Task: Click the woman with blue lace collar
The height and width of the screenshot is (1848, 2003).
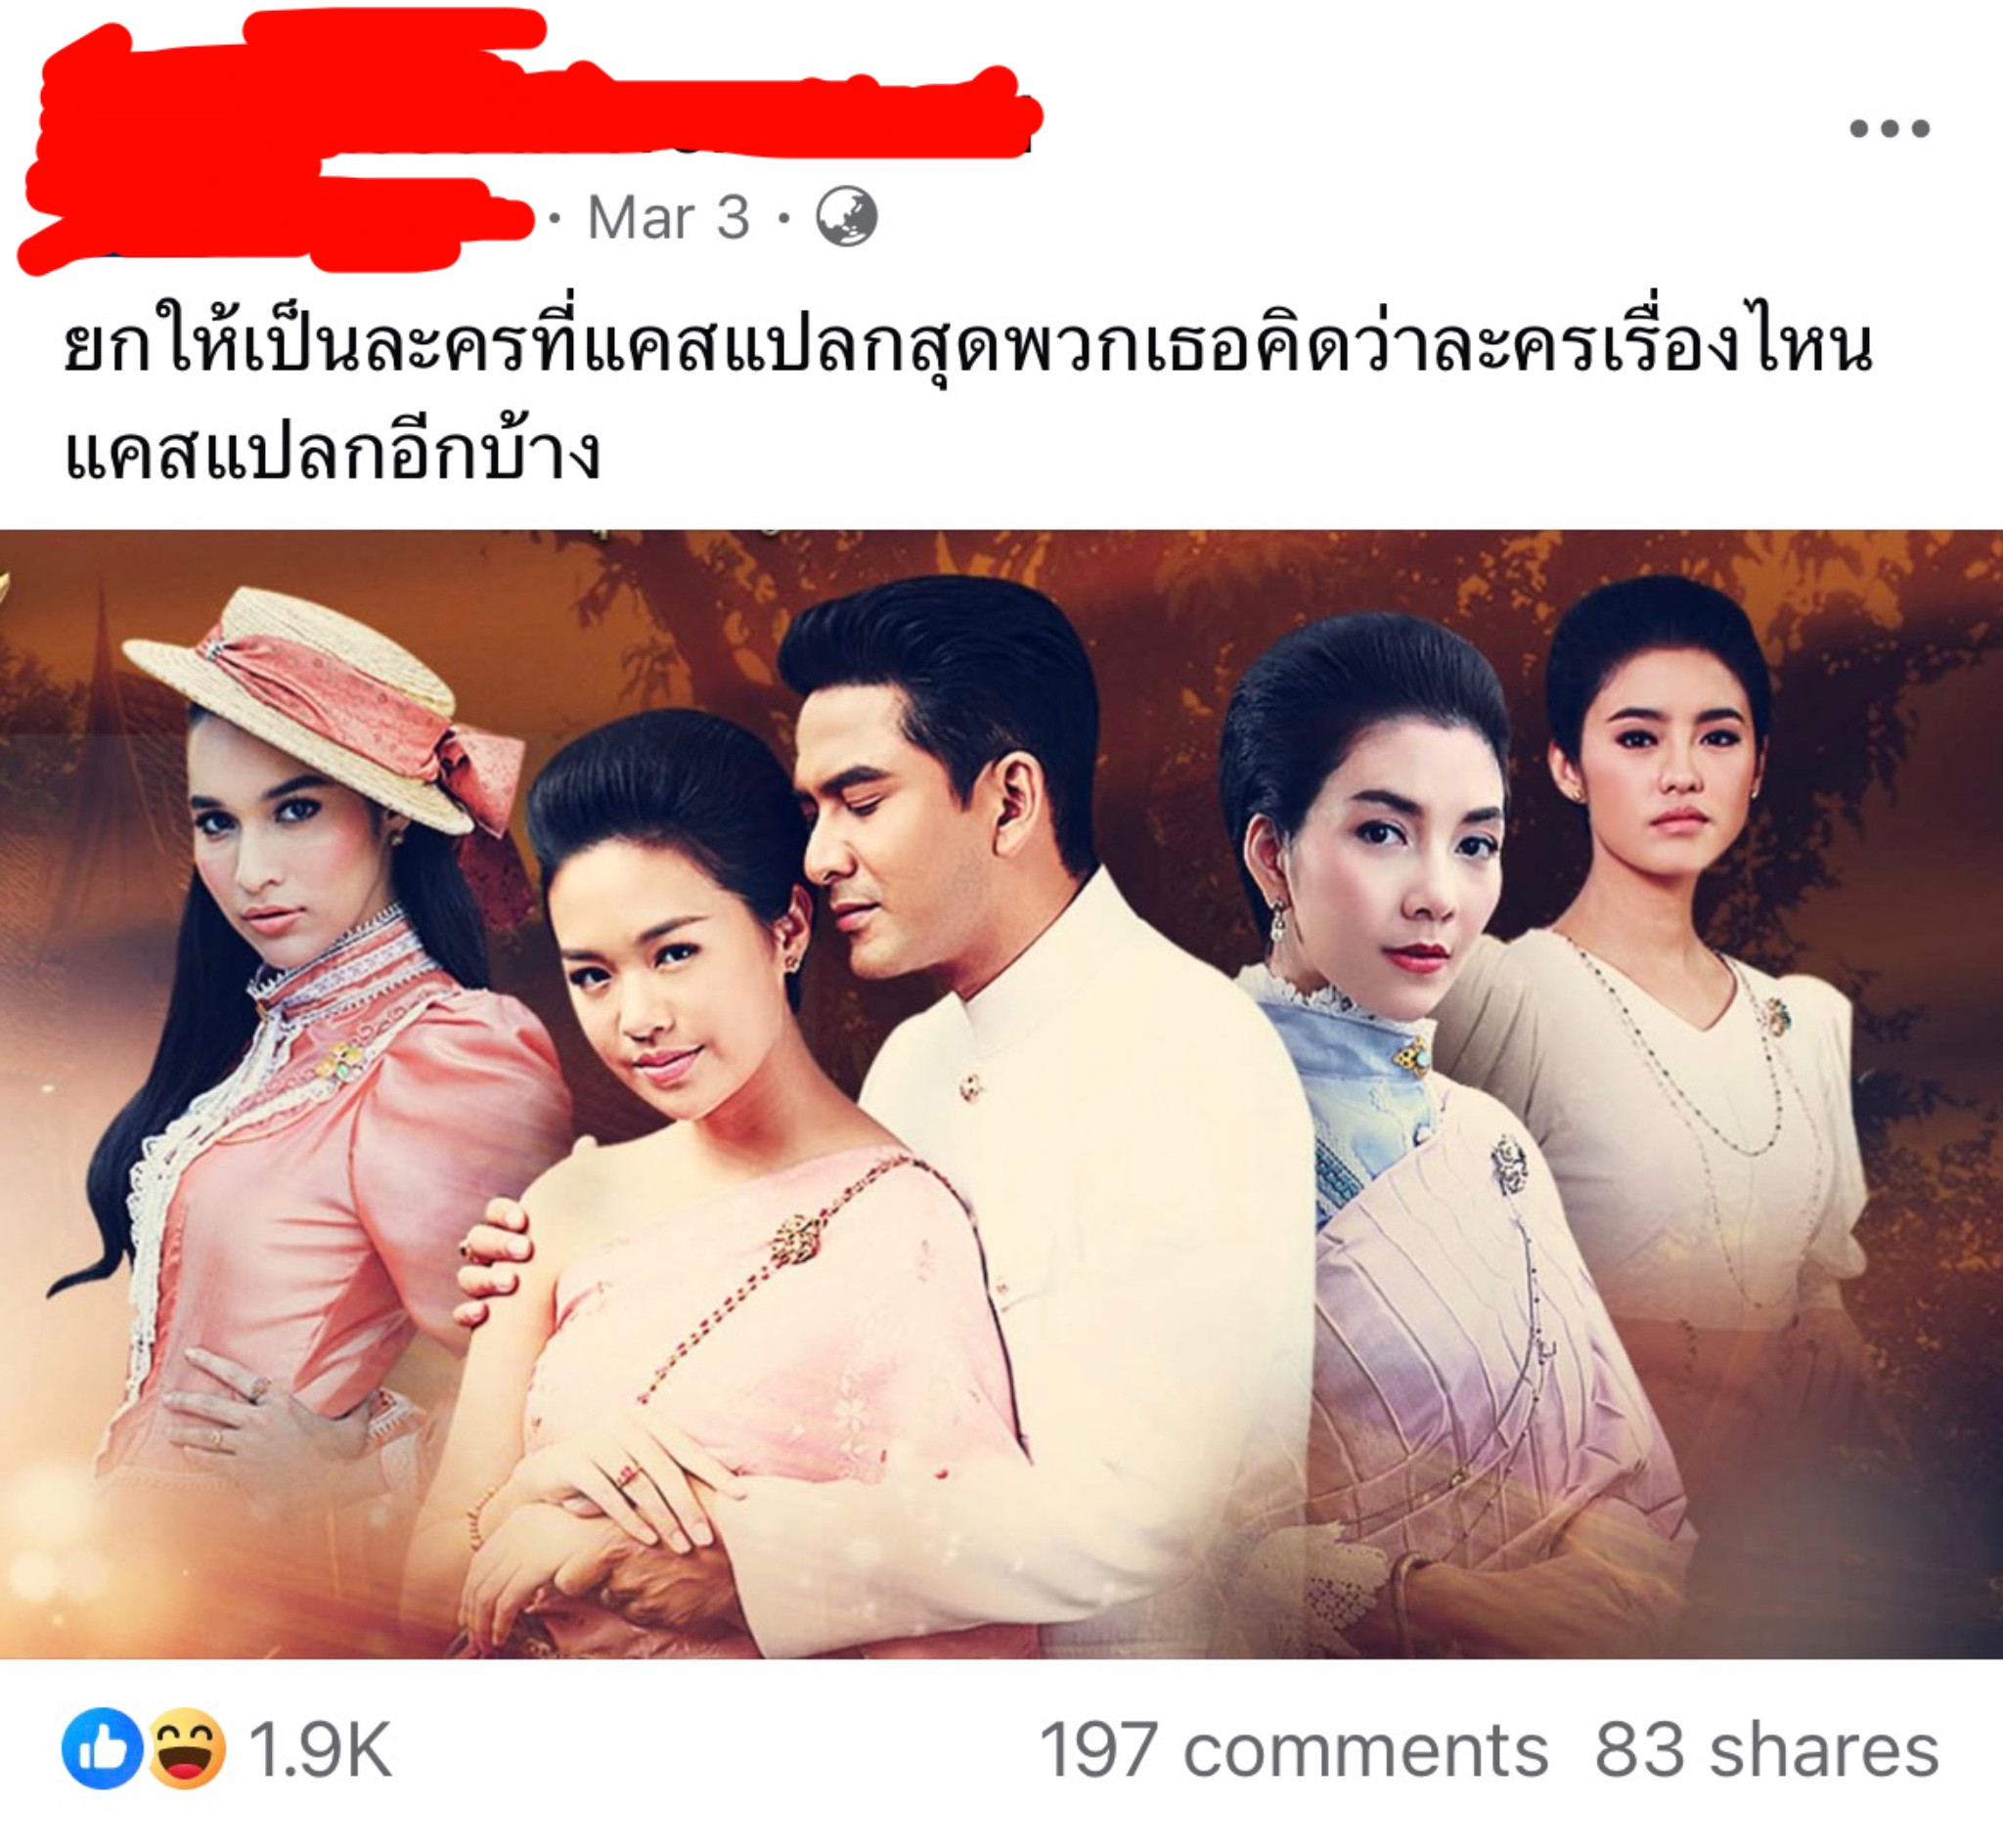Action: coord(1420,1100)
